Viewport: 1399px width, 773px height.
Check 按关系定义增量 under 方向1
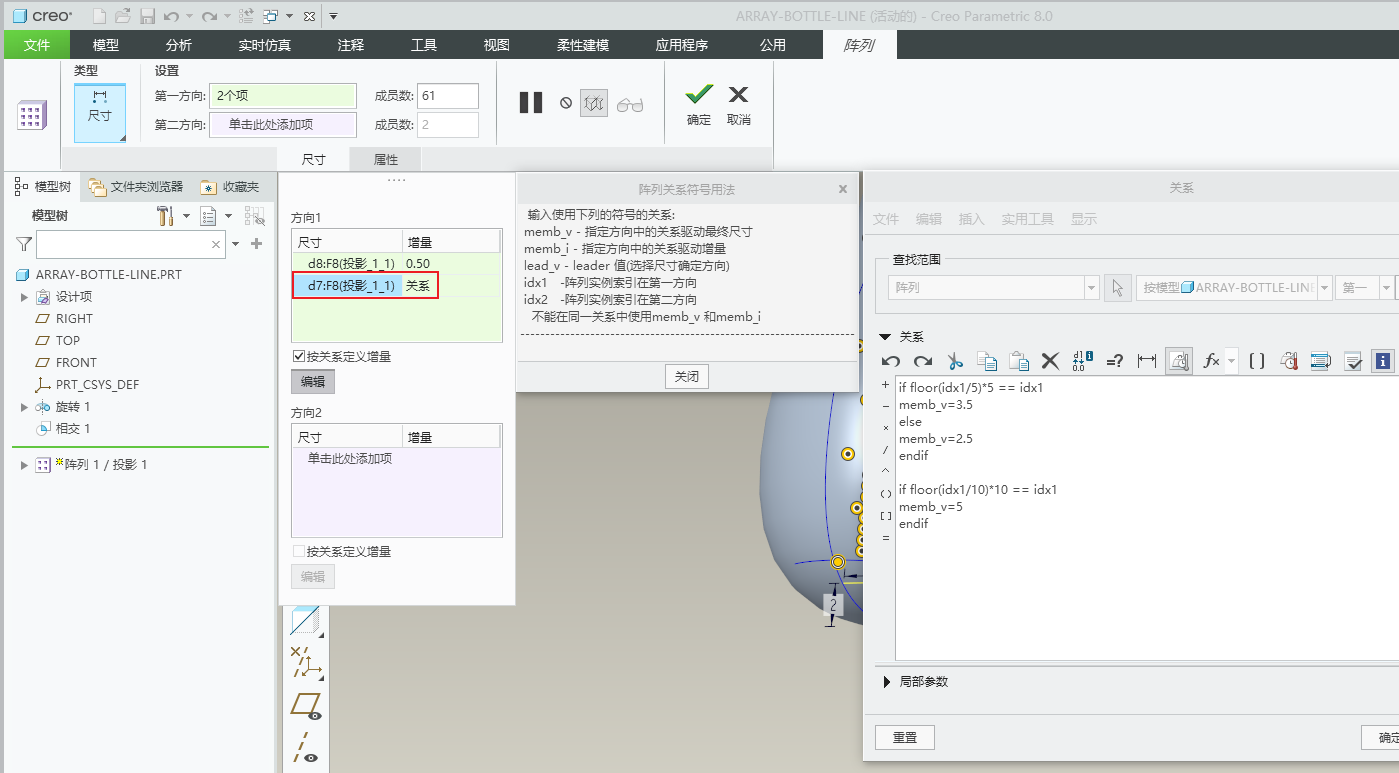click(x=298, y=356)
